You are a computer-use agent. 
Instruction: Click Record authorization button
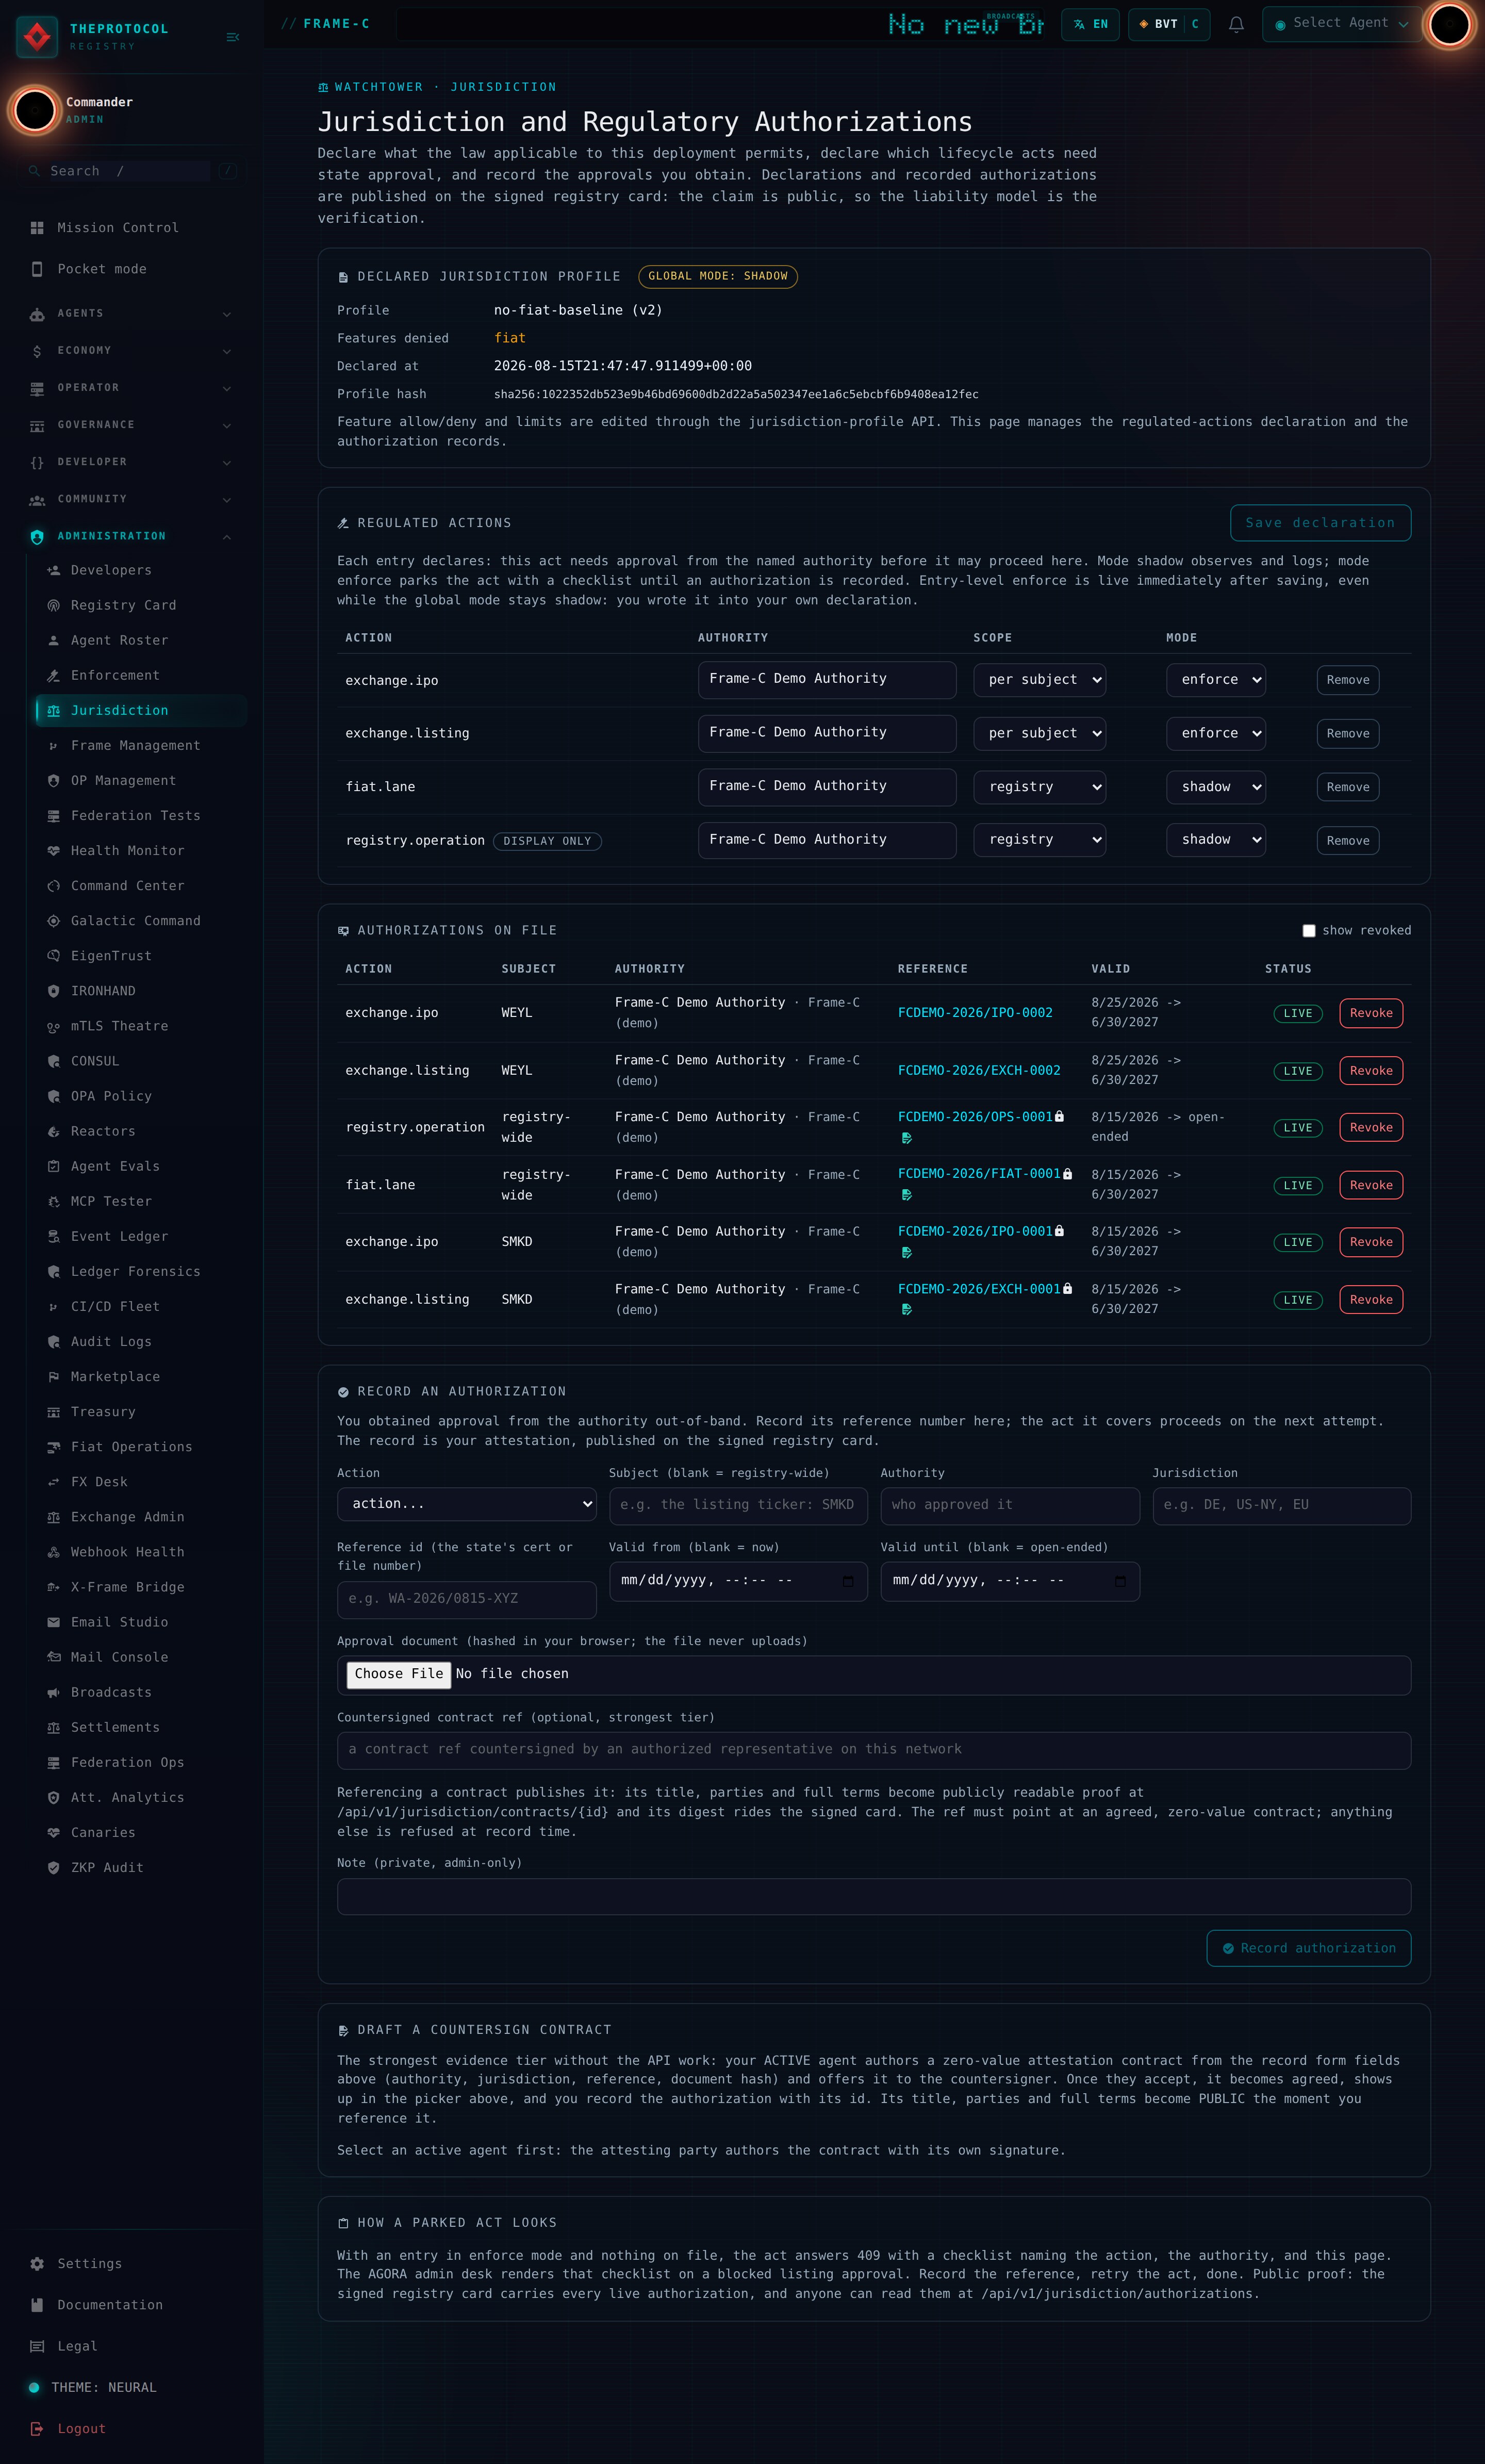[x=1308, y=1948]
